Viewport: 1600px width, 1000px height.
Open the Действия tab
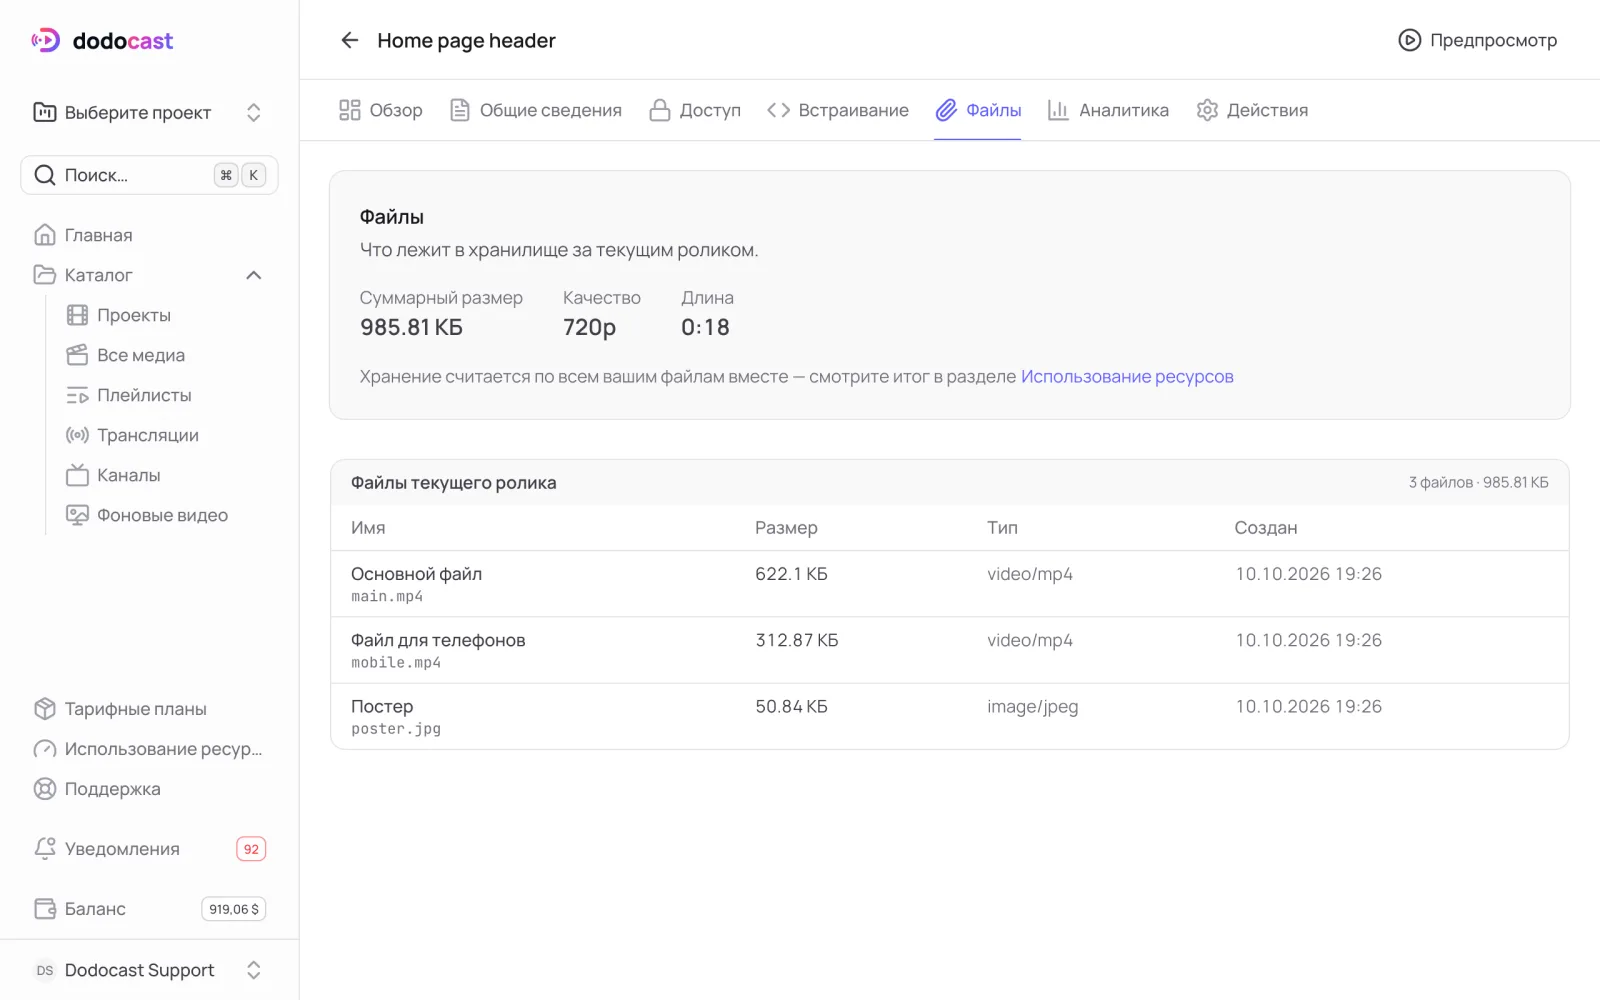coord(1252,110)
